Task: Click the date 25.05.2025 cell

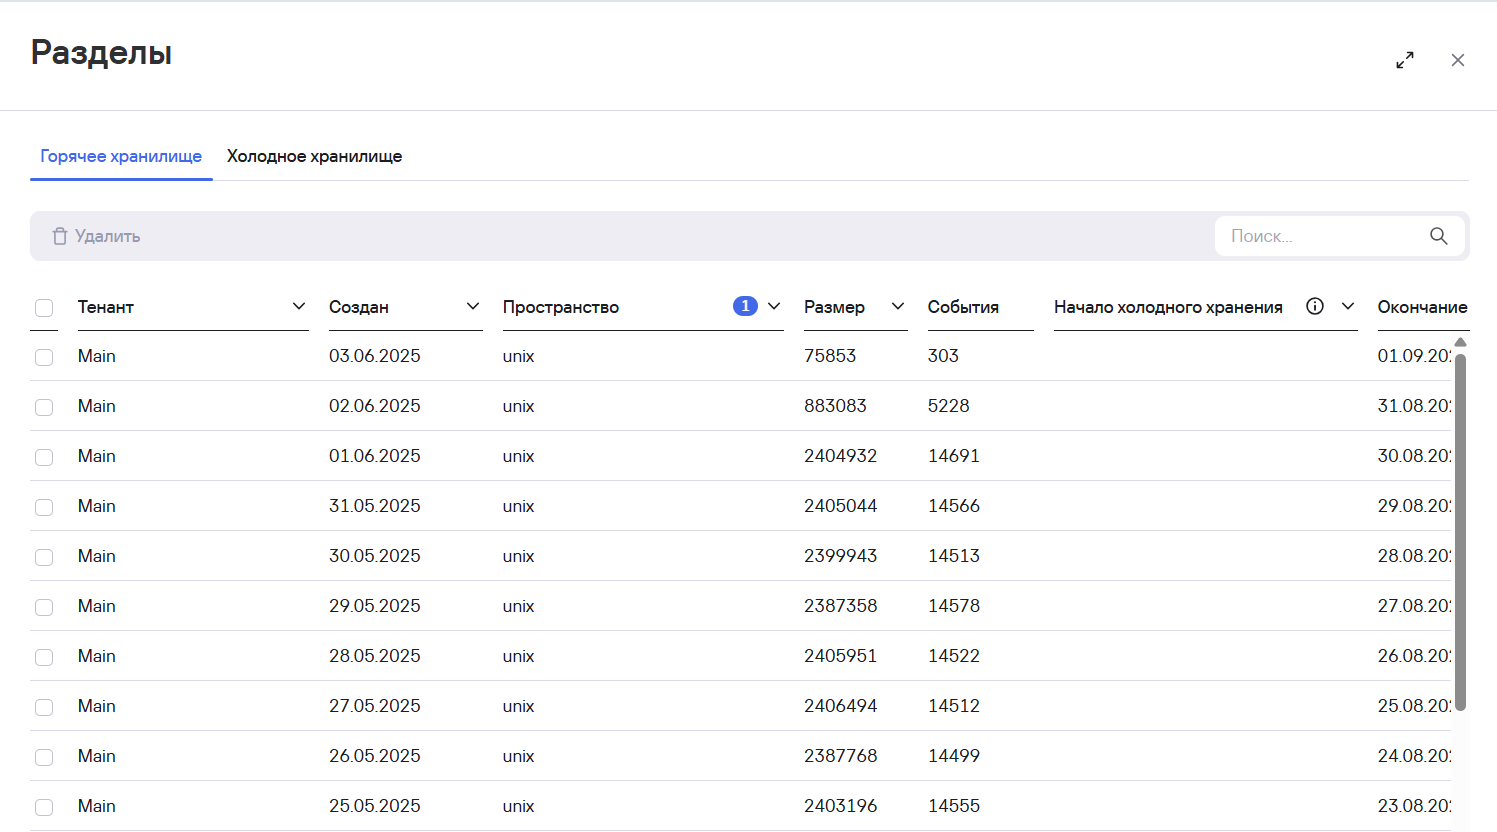Action: (375, 806)
